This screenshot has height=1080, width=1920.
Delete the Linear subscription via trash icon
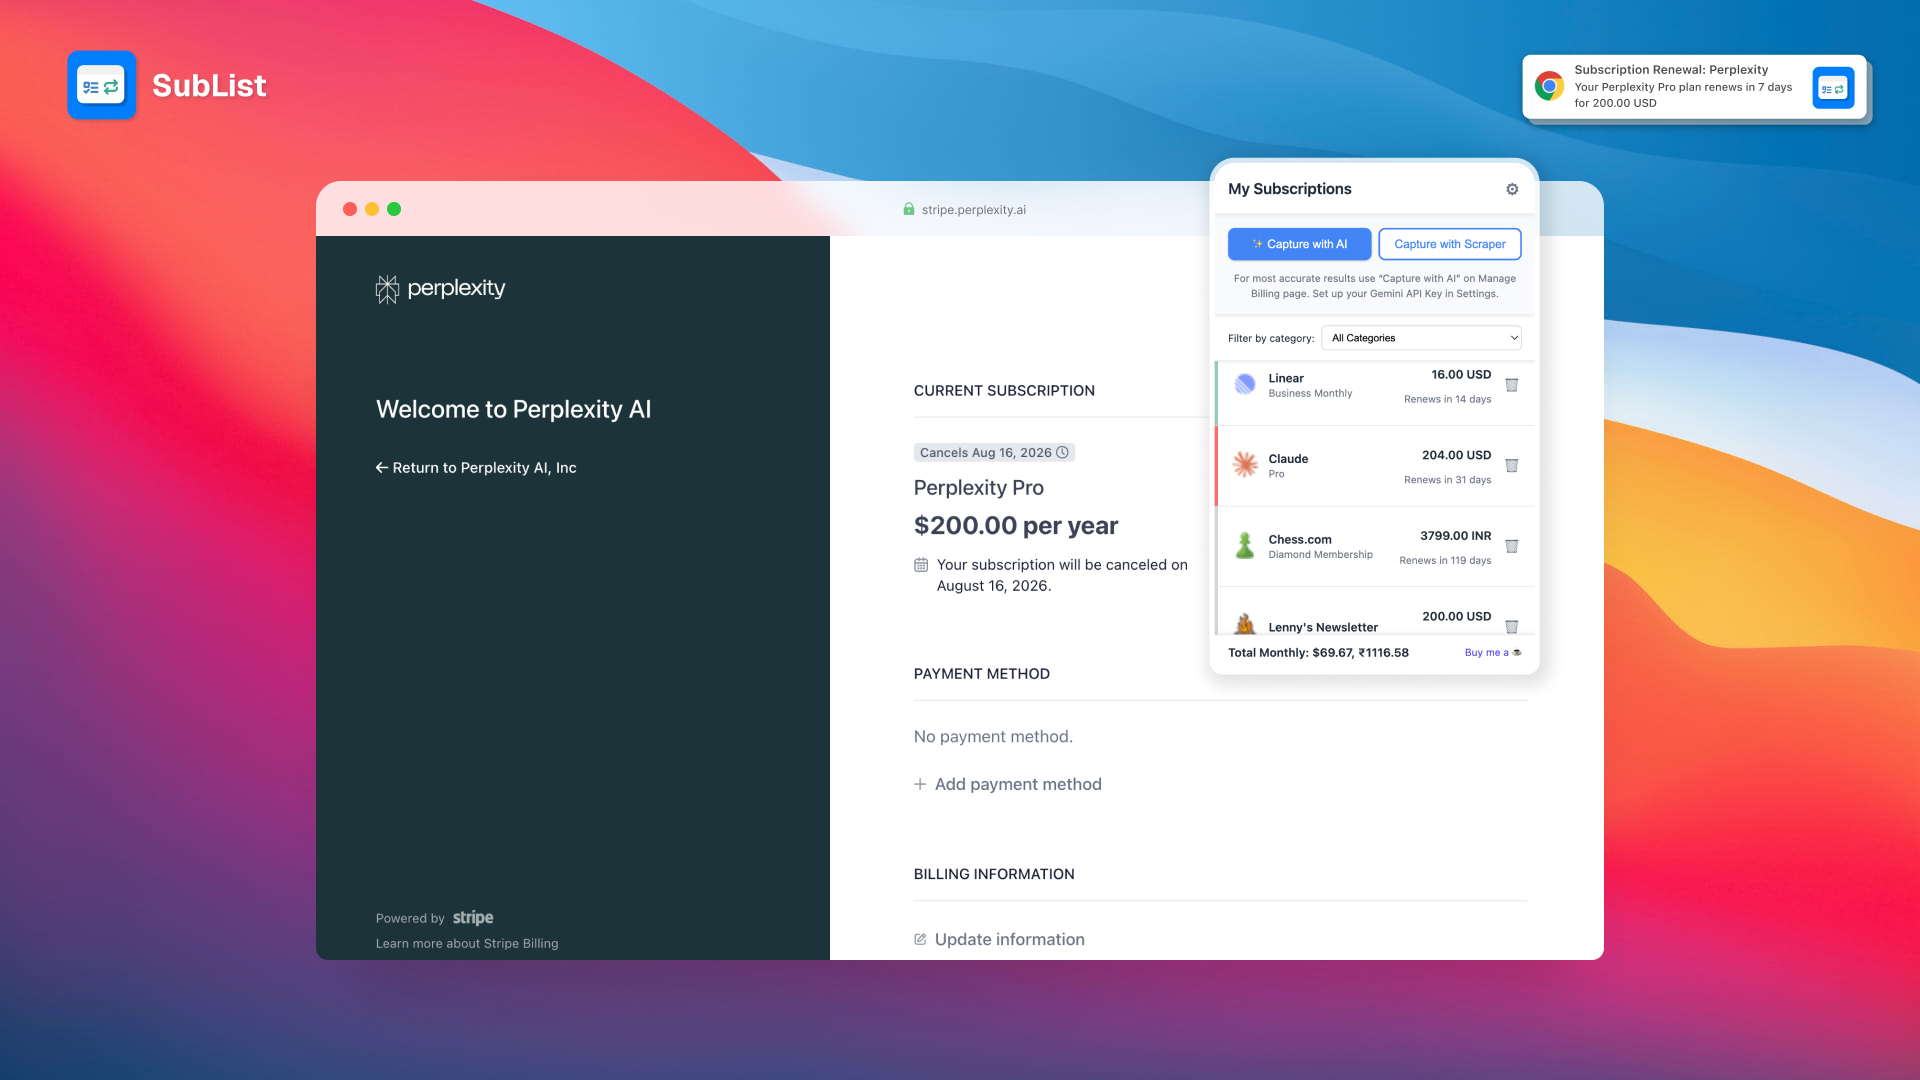click(1512, 385)
